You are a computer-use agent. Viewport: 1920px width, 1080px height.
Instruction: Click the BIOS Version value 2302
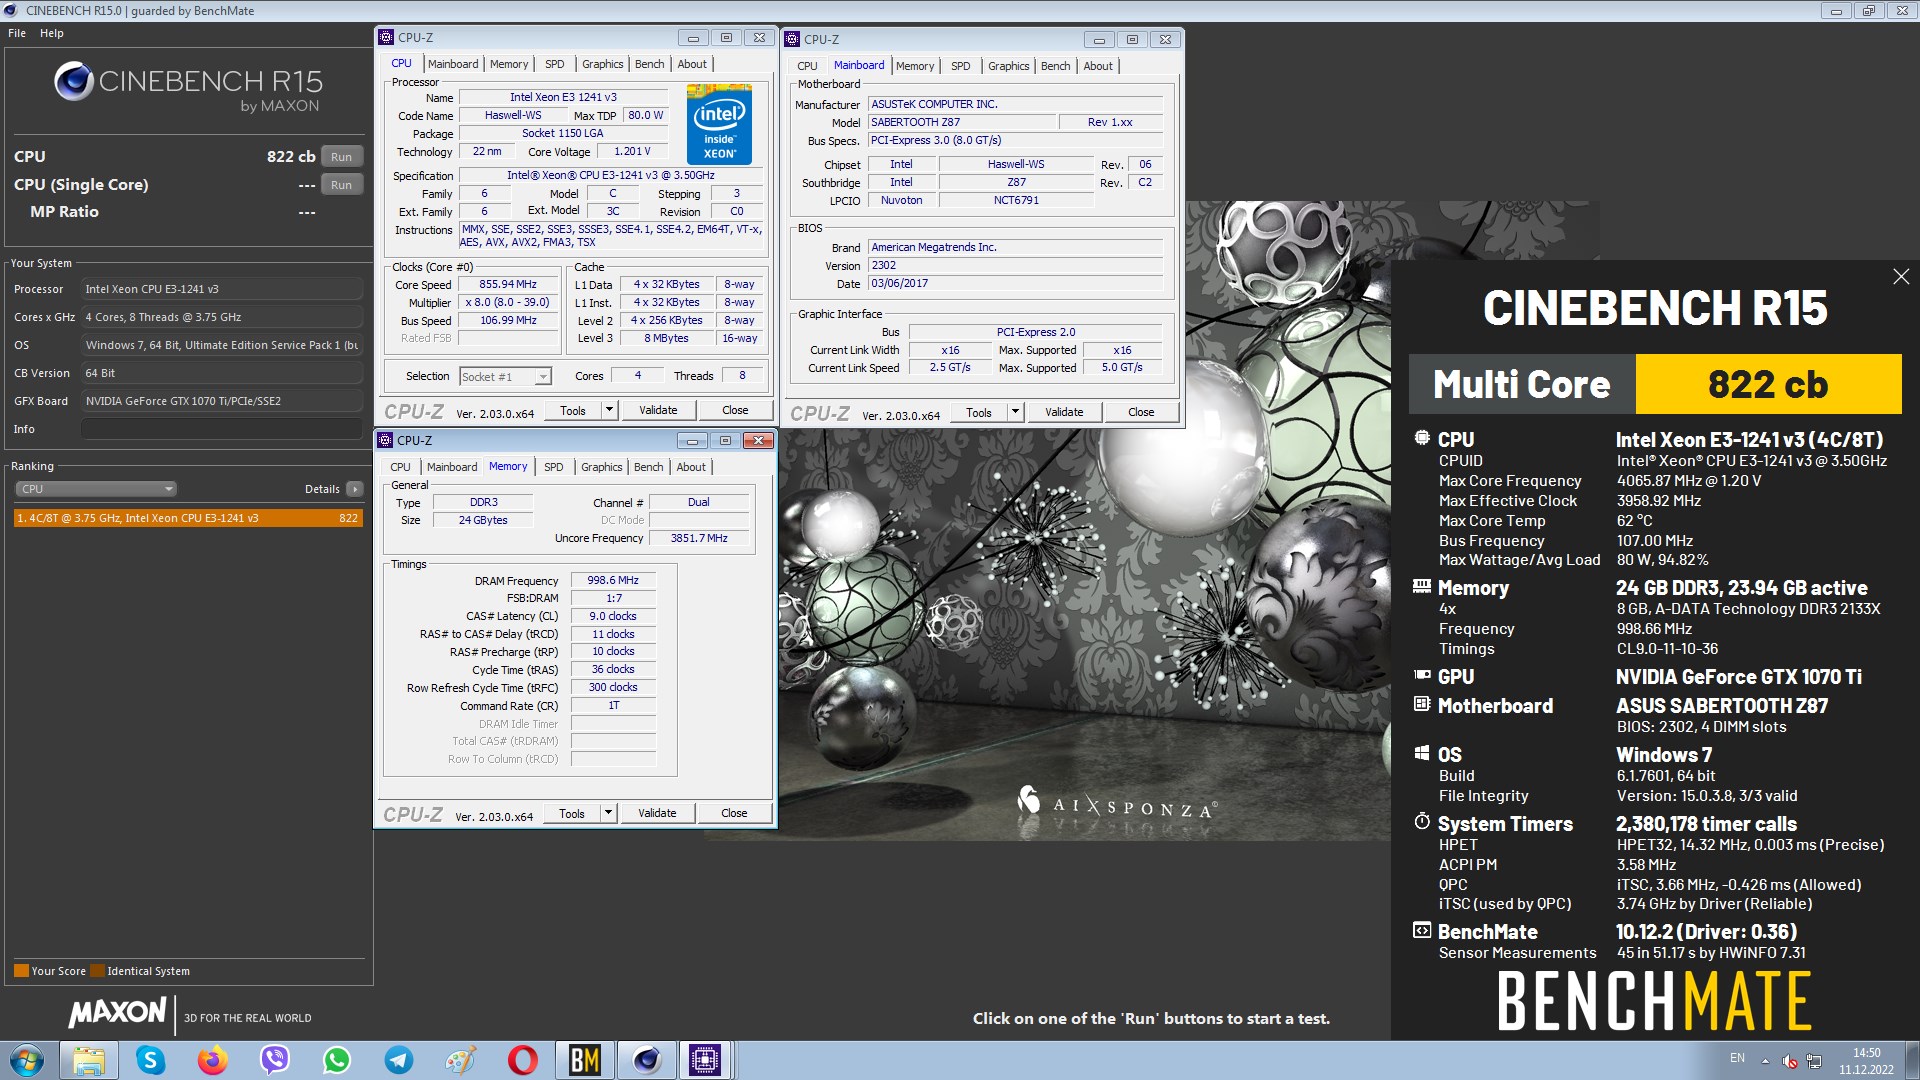(1016, 265)
